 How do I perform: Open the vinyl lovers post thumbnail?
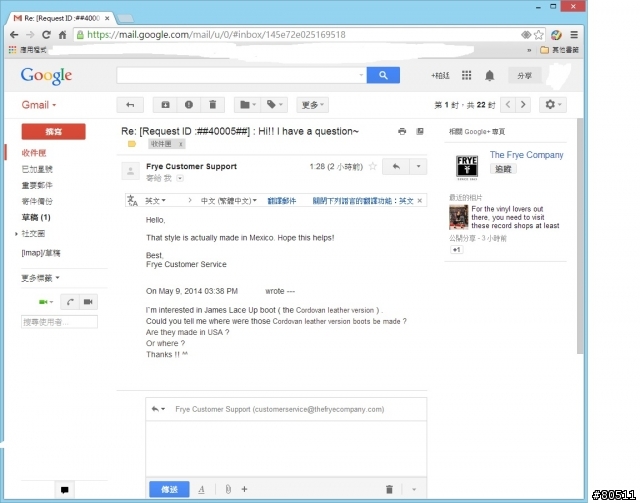tap(458, 217)
